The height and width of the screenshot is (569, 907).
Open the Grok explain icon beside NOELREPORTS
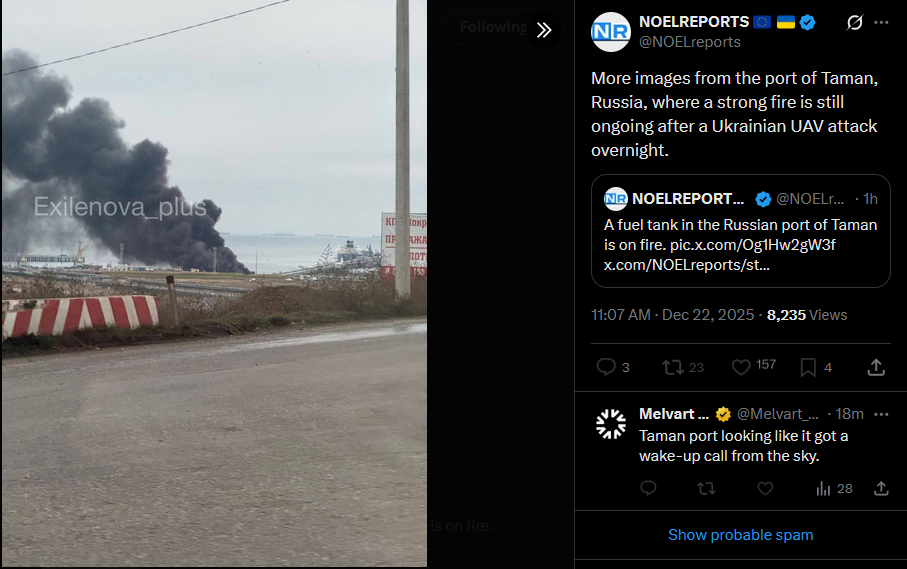point(854,23)
